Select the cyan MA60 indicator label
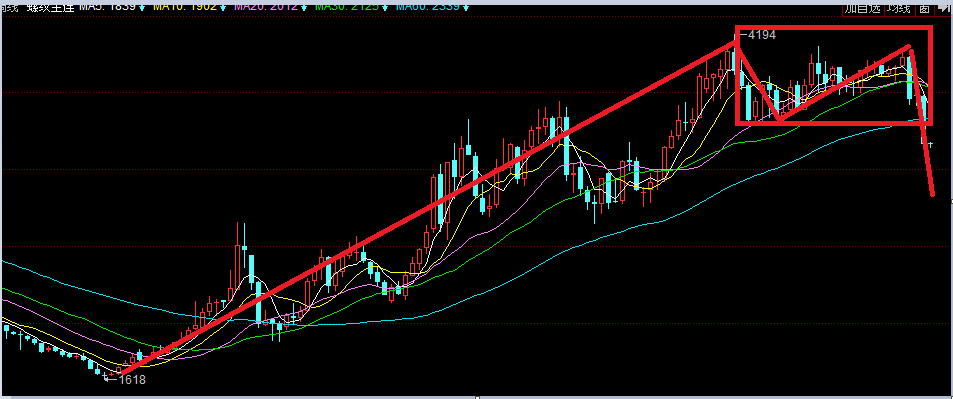 point(428,6)
